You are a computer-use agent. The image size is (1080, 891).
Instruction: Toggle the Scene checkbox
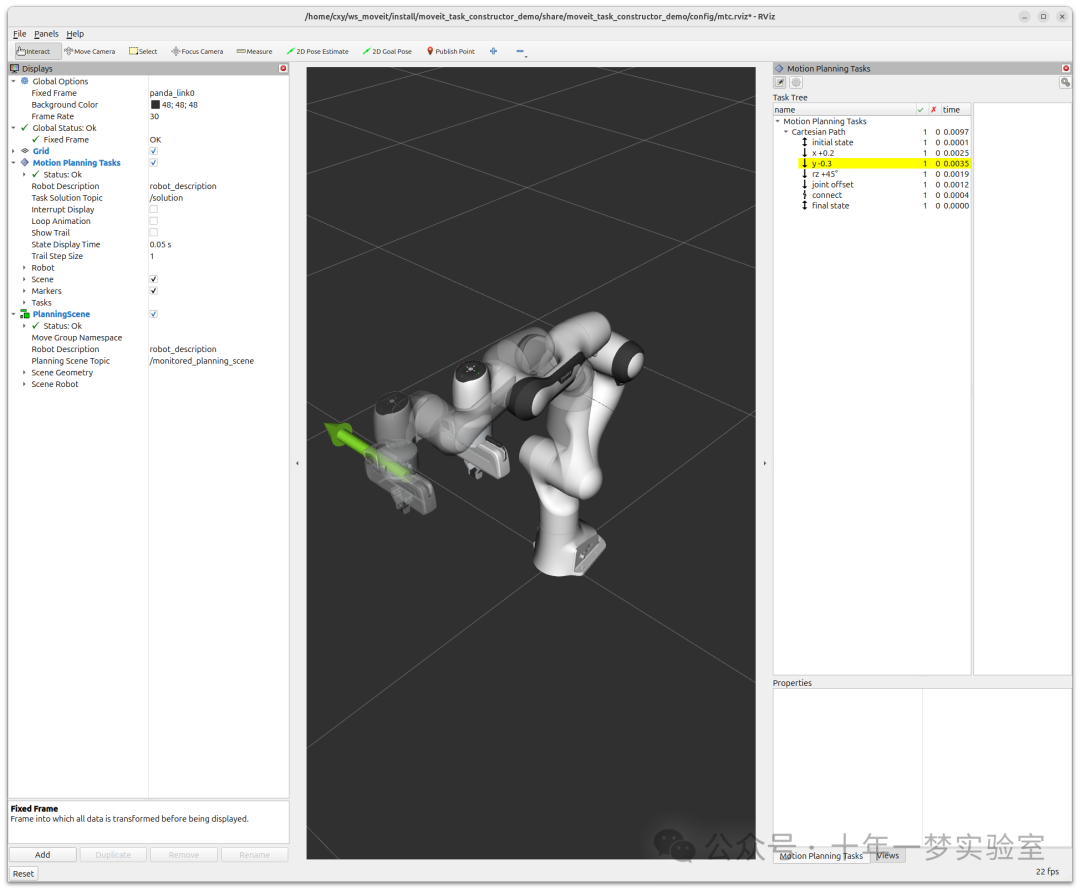point(154,279)
